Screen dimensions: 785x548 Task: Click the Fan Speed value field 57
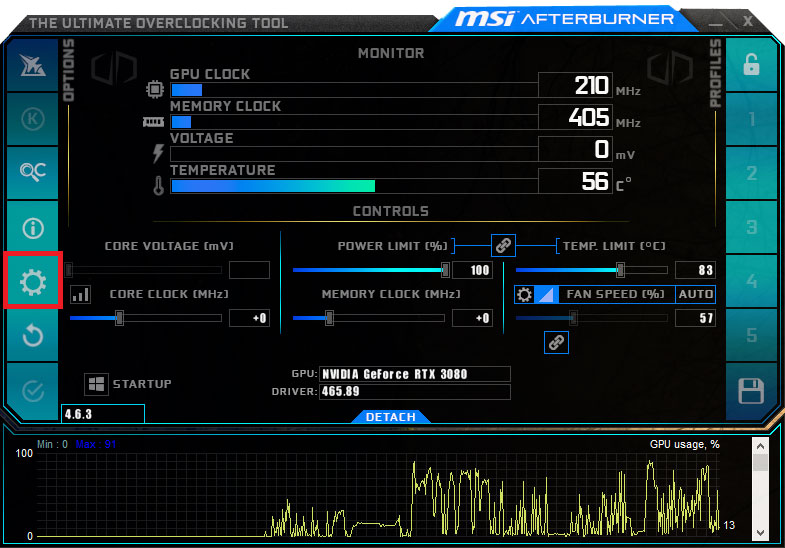pyautogui.click(x=695, y=318)
